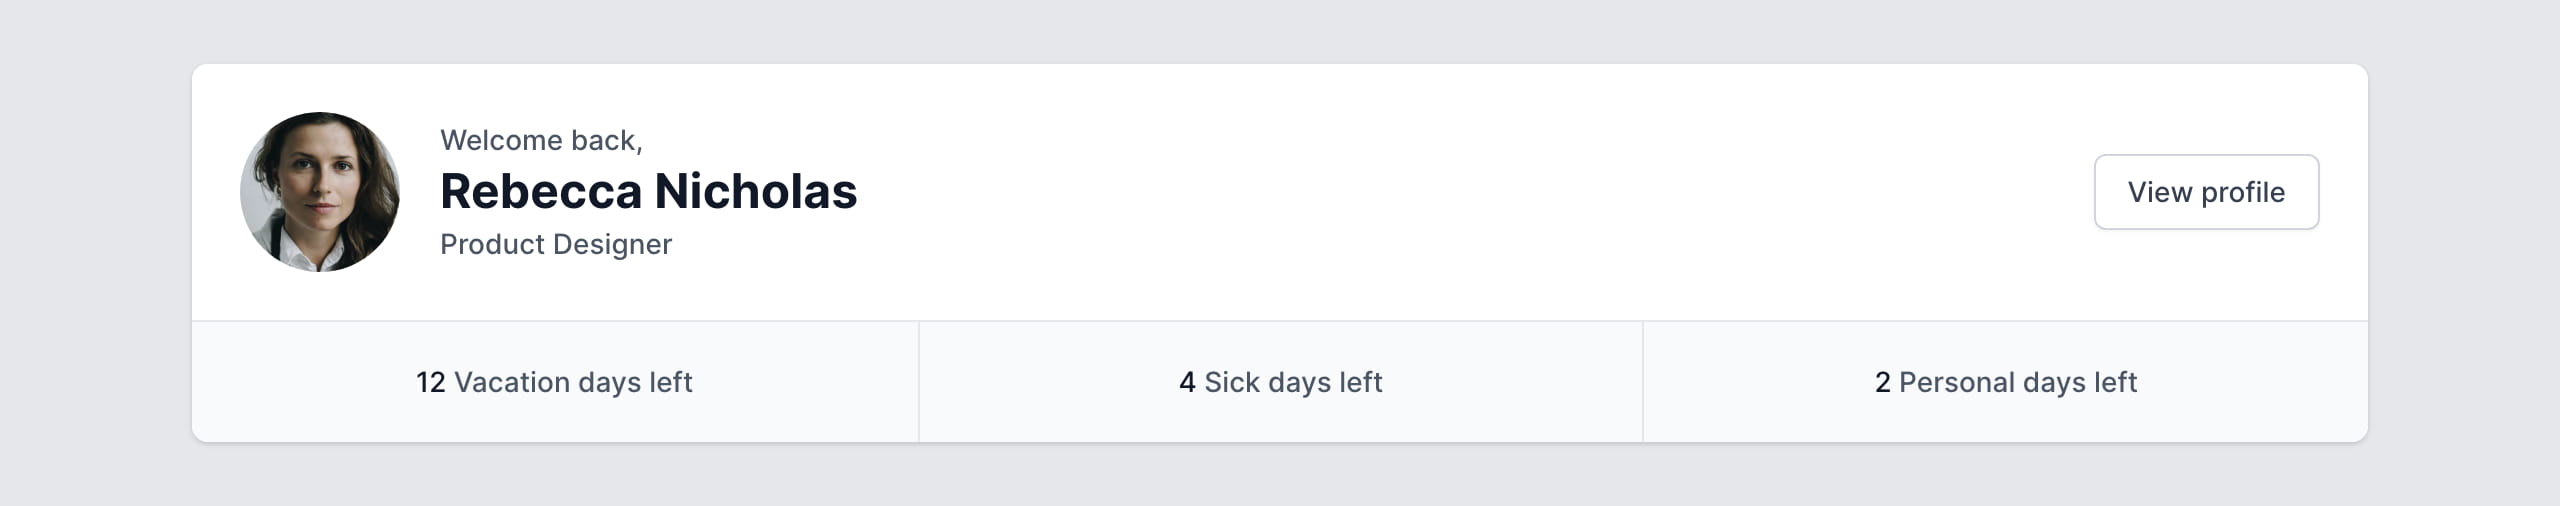This screenshot has height=506, width=2560.
Task: Click the Welcome back greeting text
Action: 541,140
